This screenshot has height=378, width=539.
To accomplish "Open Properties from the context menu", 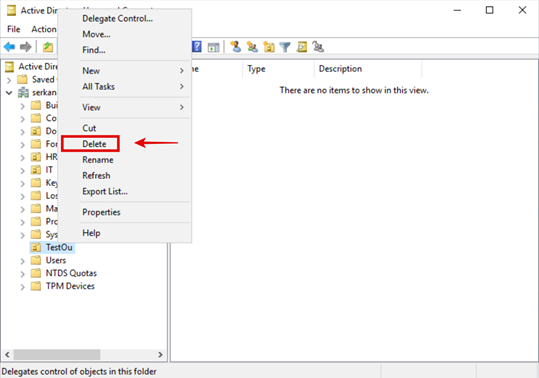I will pyautogui.click(x=125, y=212).
